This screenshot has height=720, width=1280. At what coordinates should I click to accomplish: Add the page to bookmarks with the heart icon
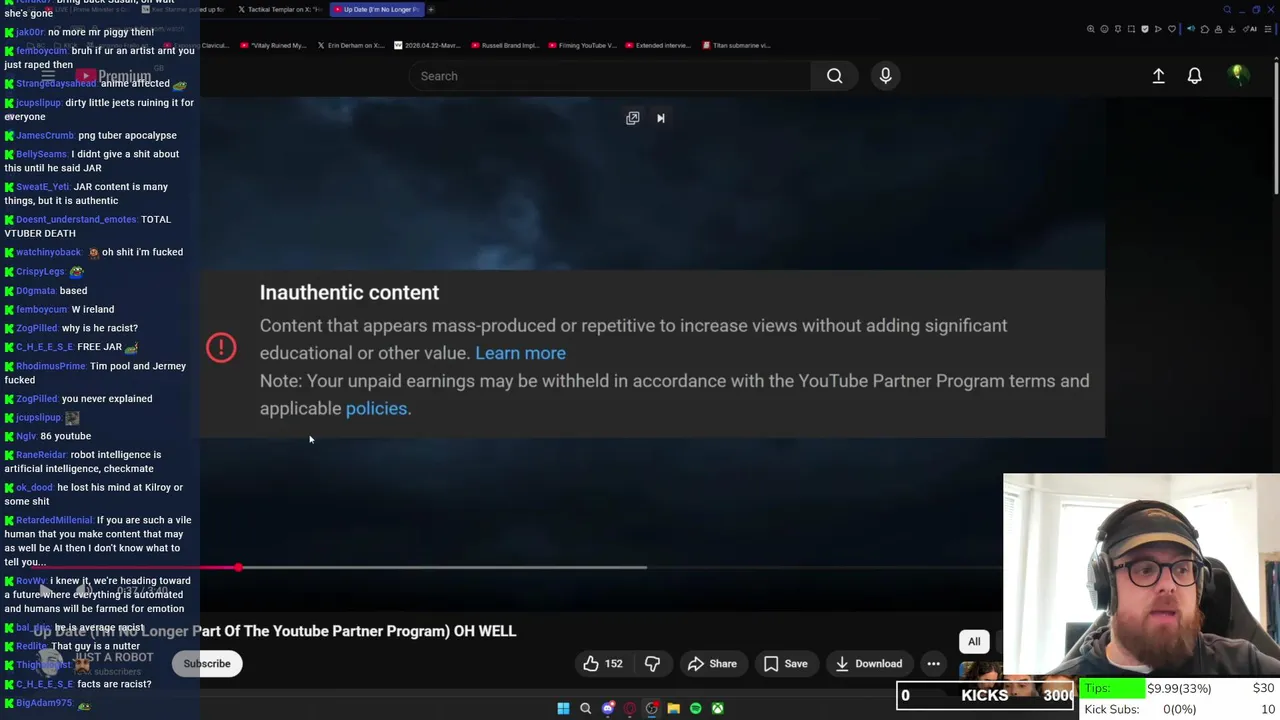point(1172,29)
